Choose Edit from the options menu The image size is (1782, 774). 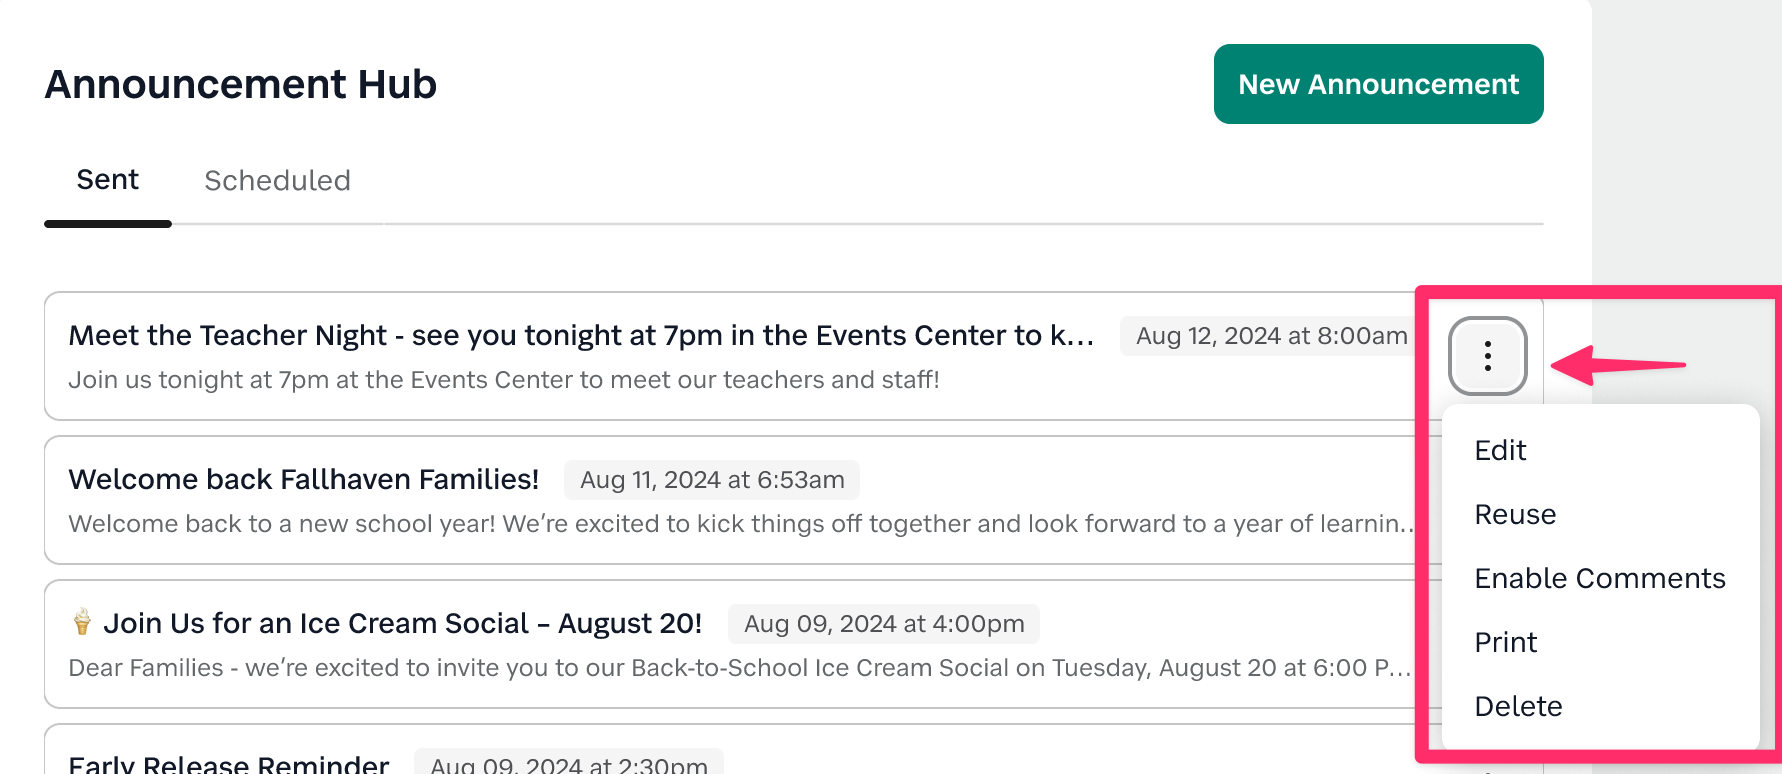(1500, 450)
